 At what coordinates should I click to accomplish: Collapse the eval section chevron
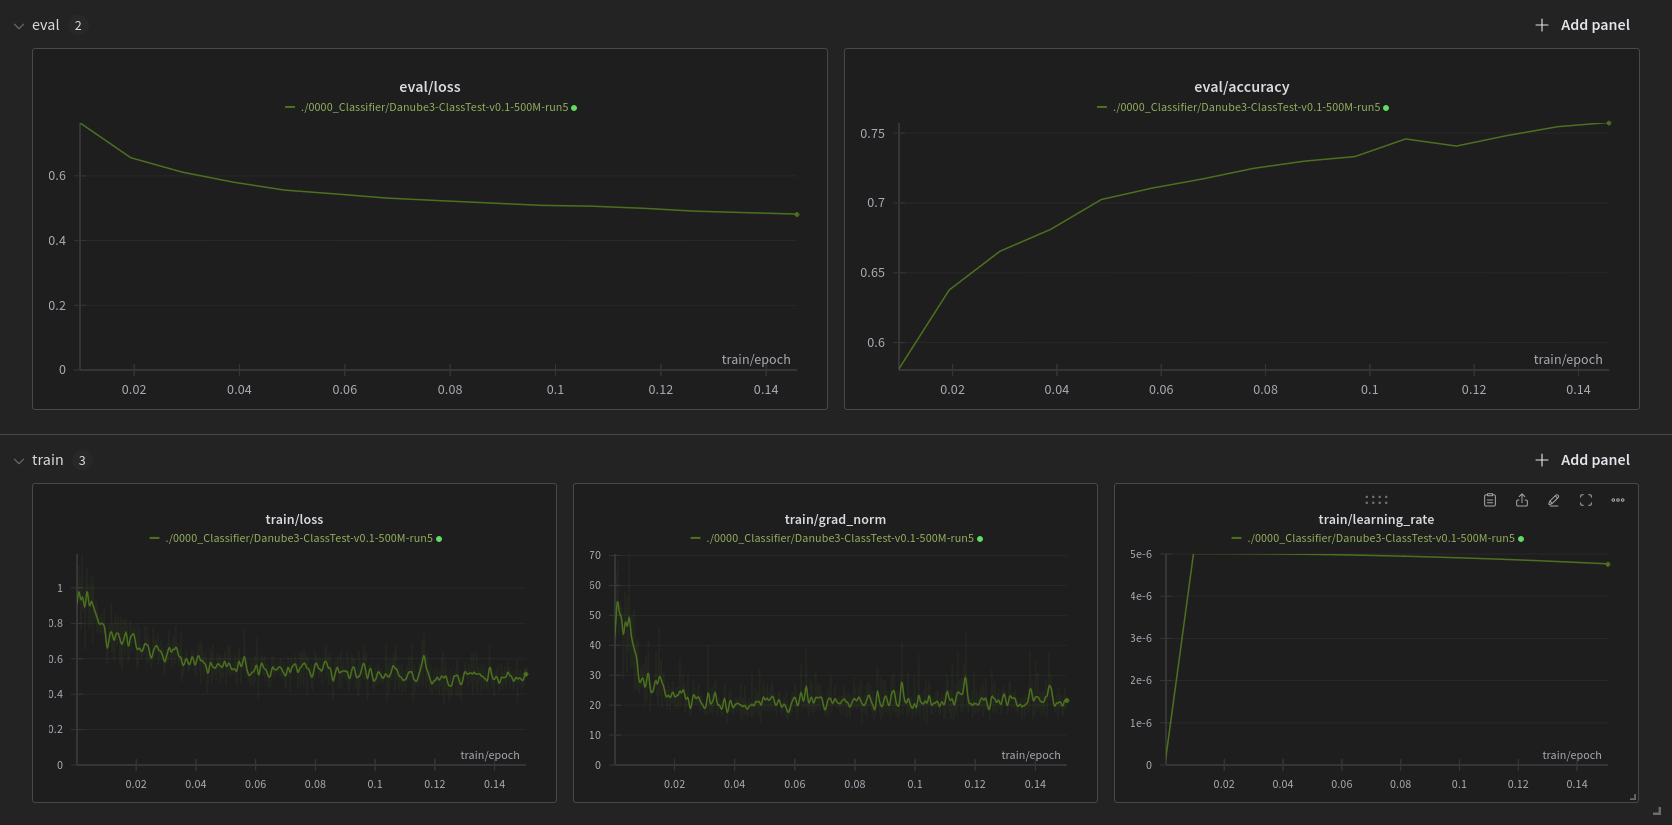point(19,26)
